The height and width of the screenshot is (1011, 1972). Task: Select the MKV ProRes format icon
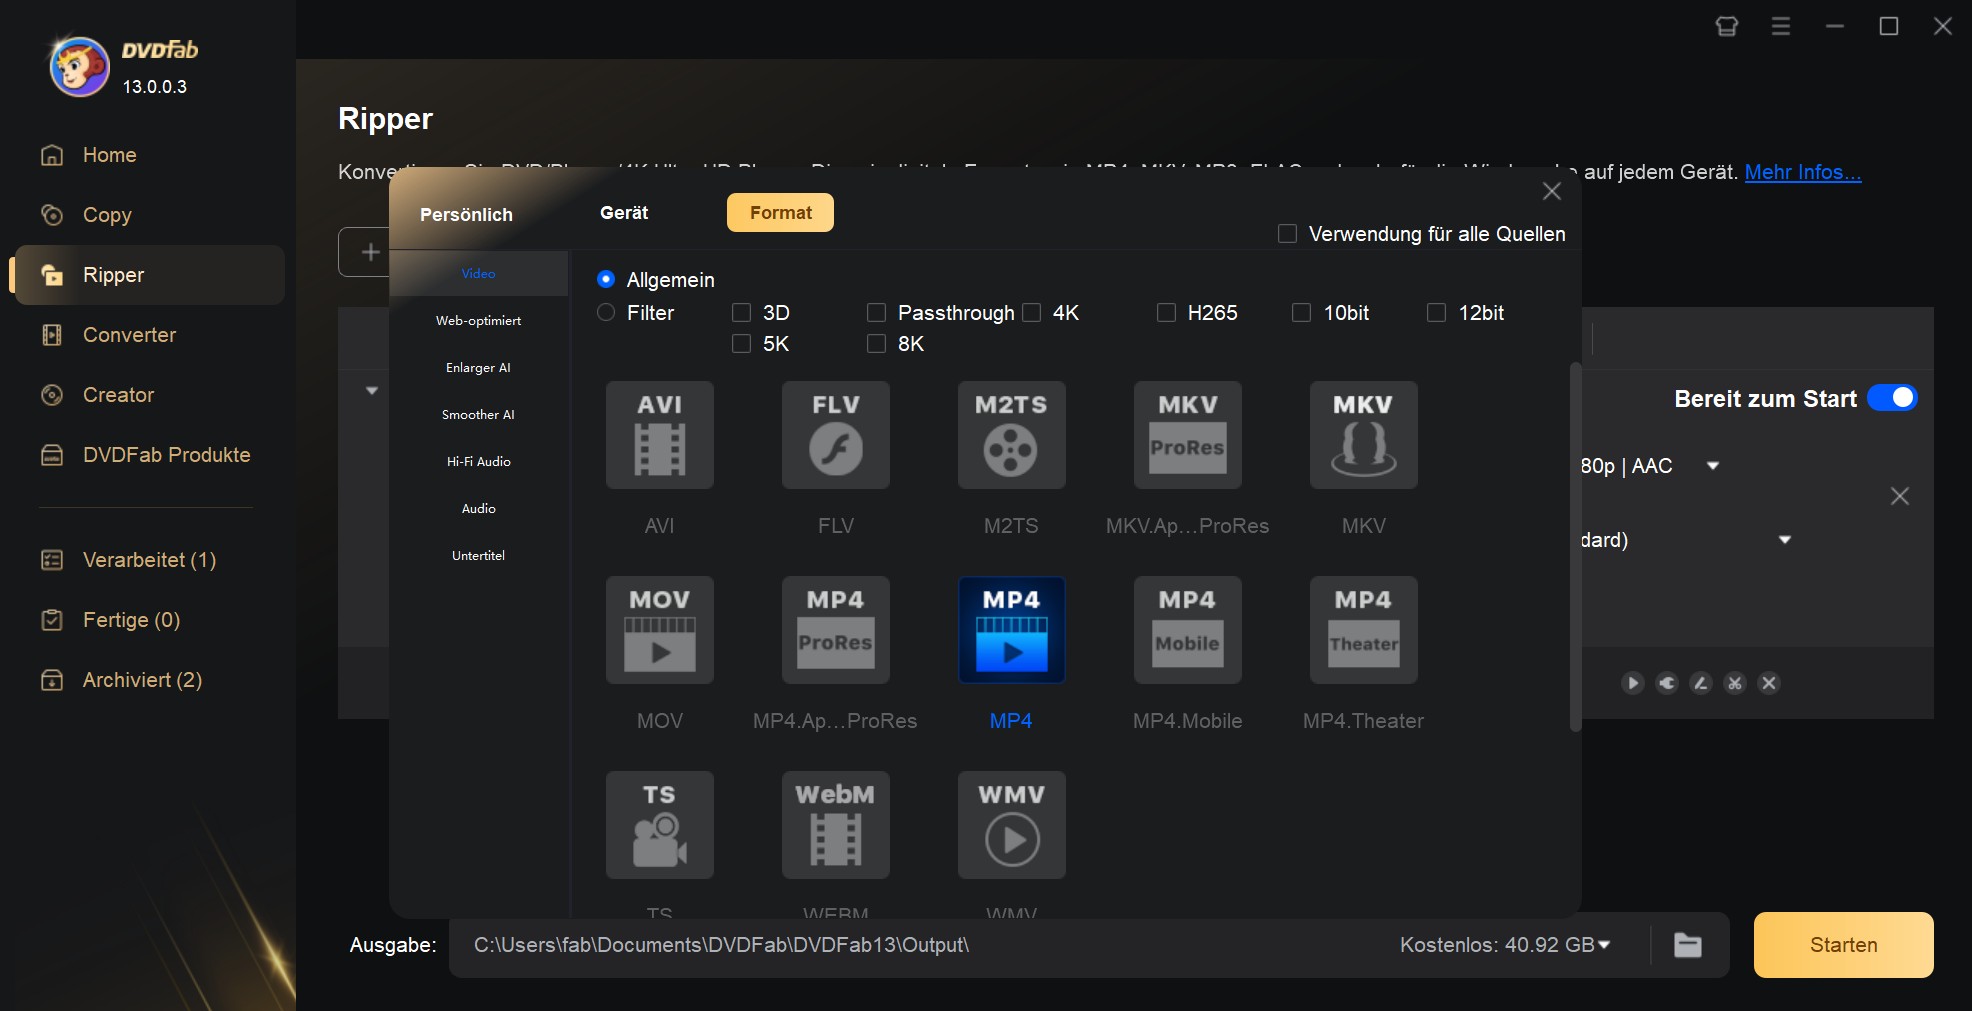coord(1188,435)
